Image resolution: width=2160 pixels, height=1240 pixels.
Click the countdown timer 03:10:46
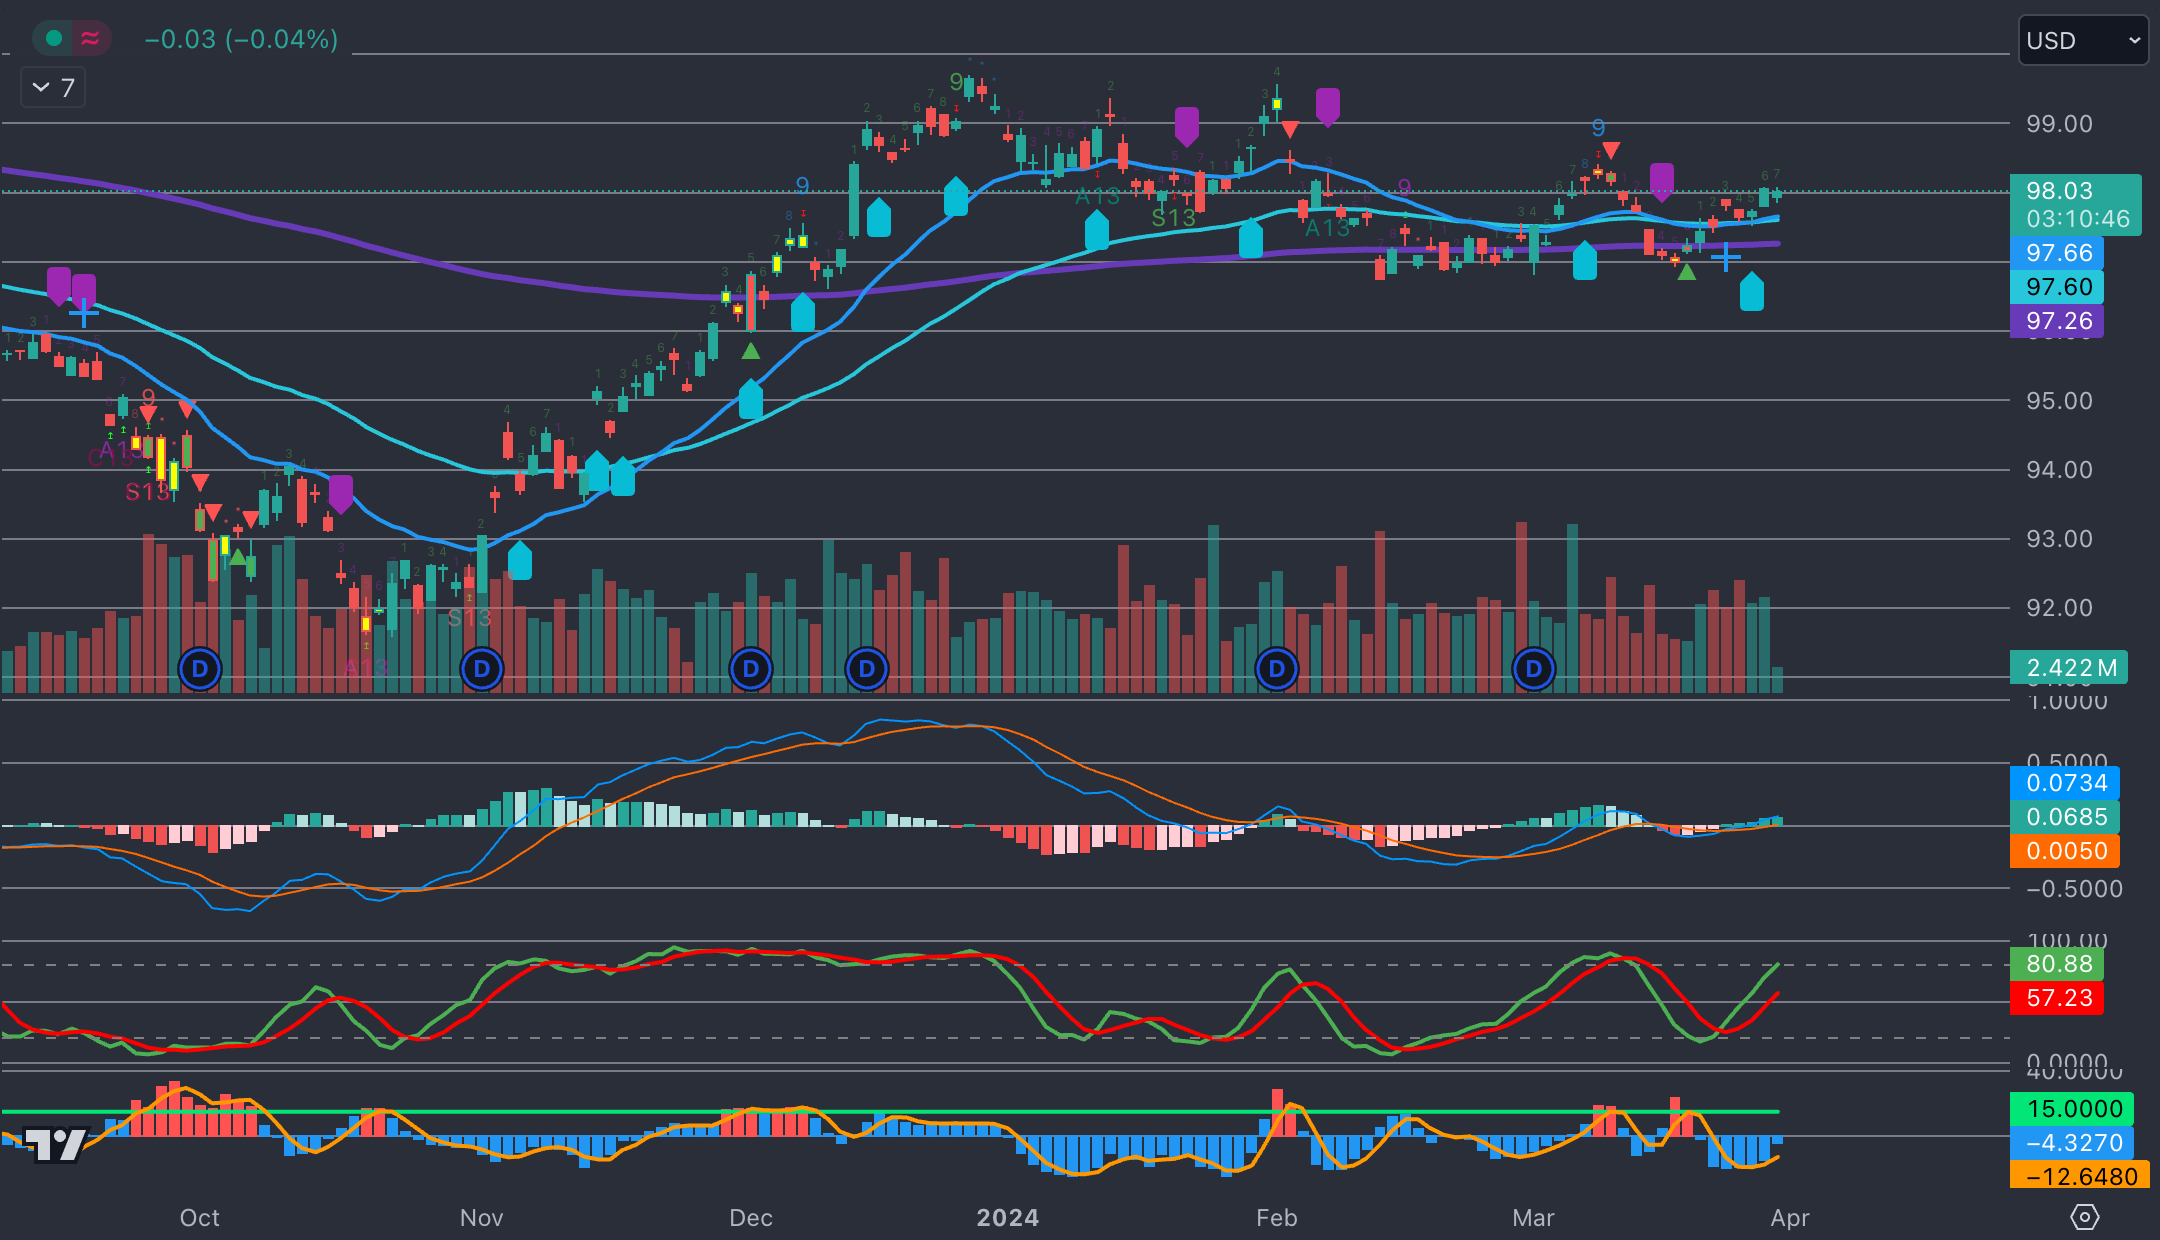(x=2078, y=219)
